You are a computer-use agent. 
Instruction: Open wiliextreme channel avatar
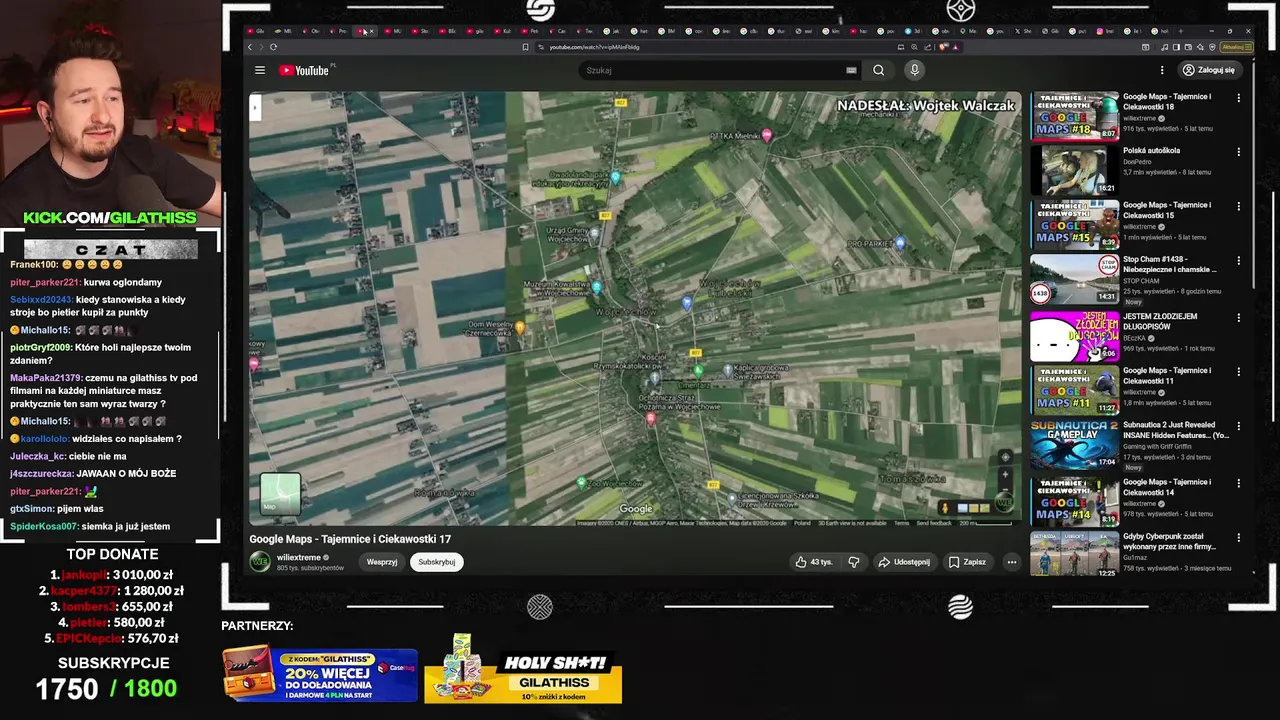click(x=260, y=562)
